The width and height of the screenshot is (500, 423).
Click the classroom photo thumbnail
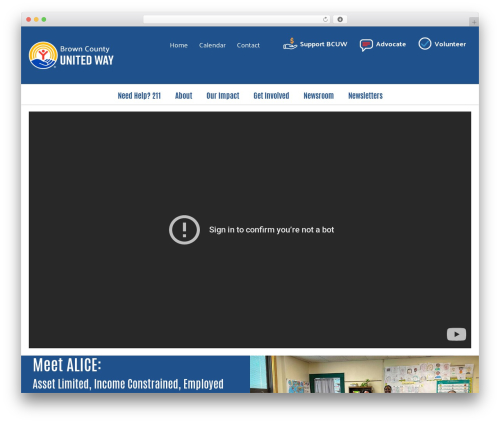click(x=364, y=374)
